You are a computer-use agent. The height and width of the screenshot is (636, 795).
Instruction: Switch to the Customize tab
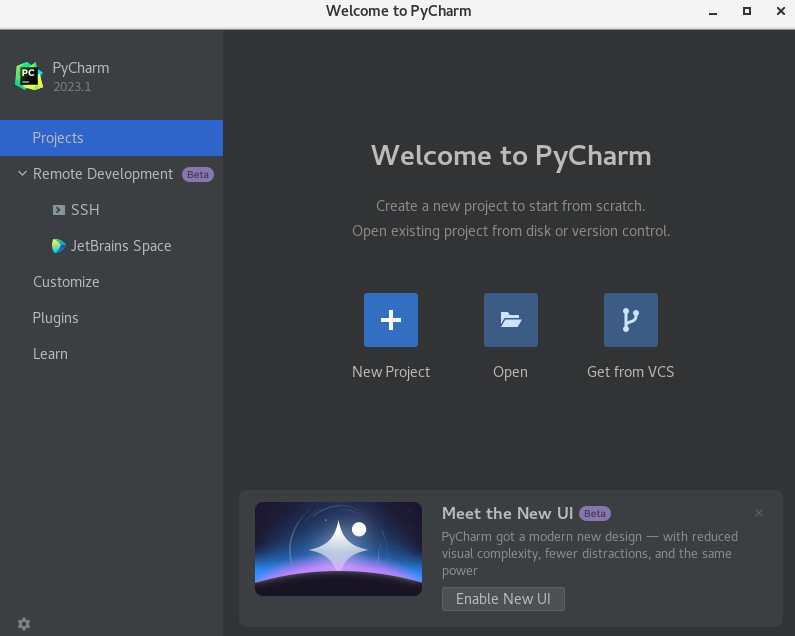(112, 282)
